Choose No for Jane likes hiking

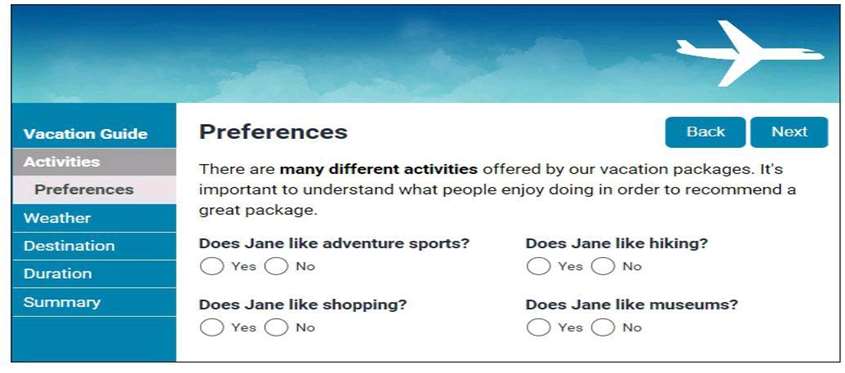pyautogui.click(x=602, y=266)
